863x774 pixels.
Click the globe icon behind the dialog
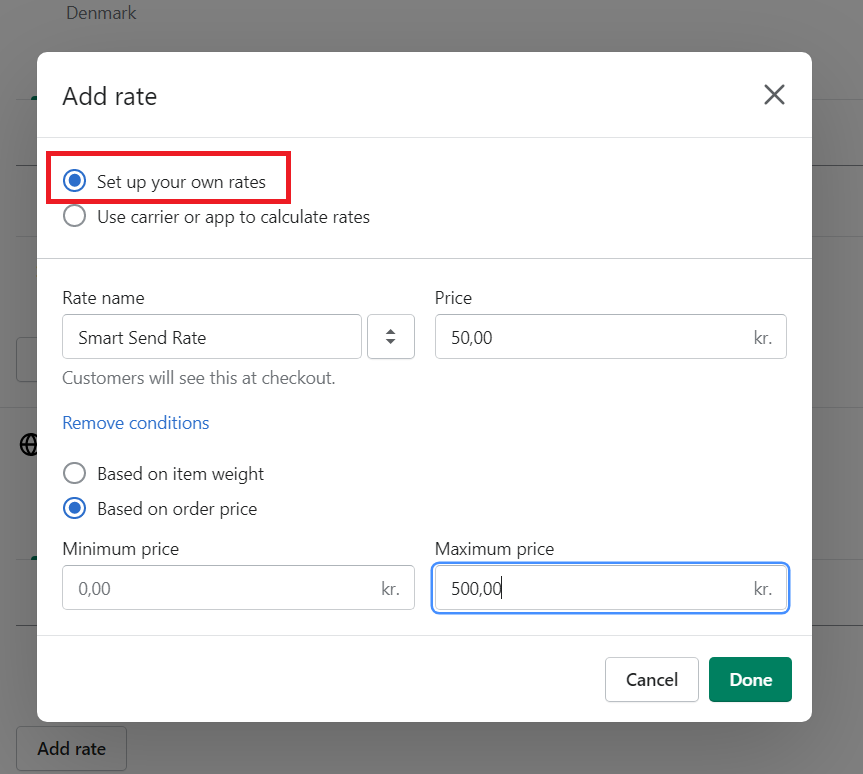coord(27,445)
